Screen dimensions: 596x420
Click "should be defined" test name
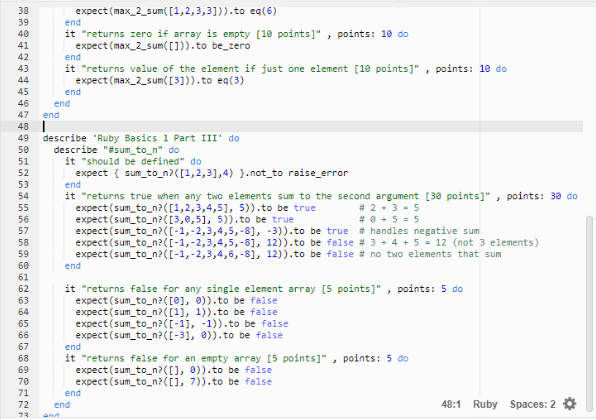133,161
